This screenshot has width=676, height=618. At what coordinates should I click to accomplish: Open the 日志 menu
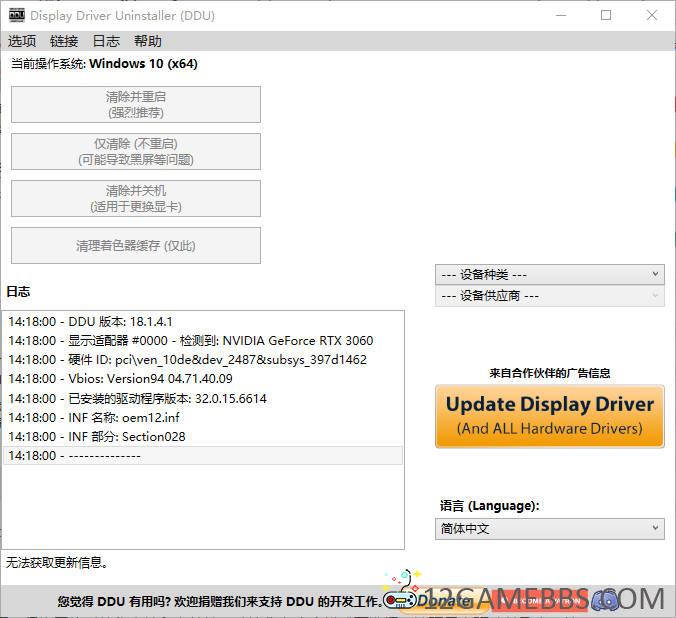tap(106, 41)
